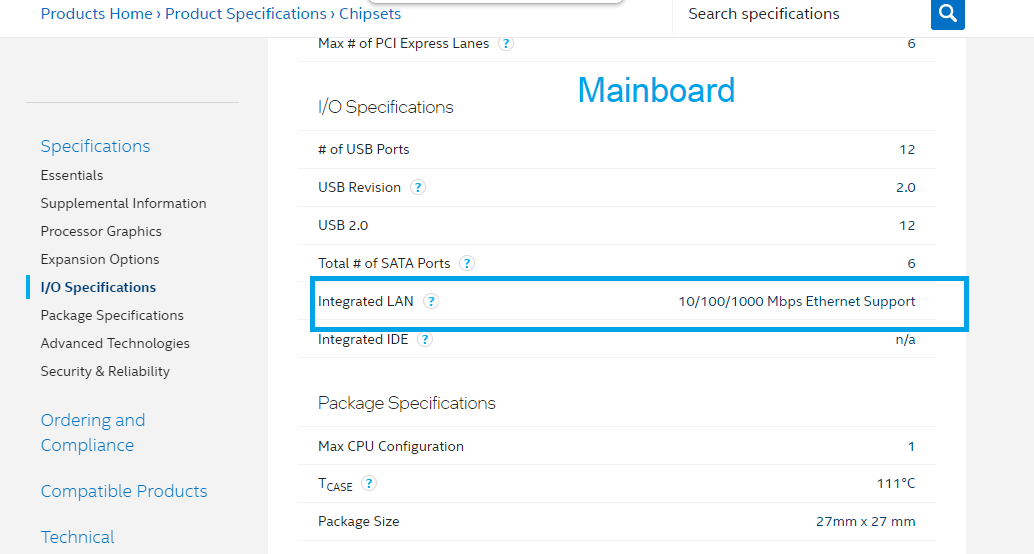1034x554 pixels.
Task: Open help icon for Max PCI Express Lanes
Action: (506, 44)
